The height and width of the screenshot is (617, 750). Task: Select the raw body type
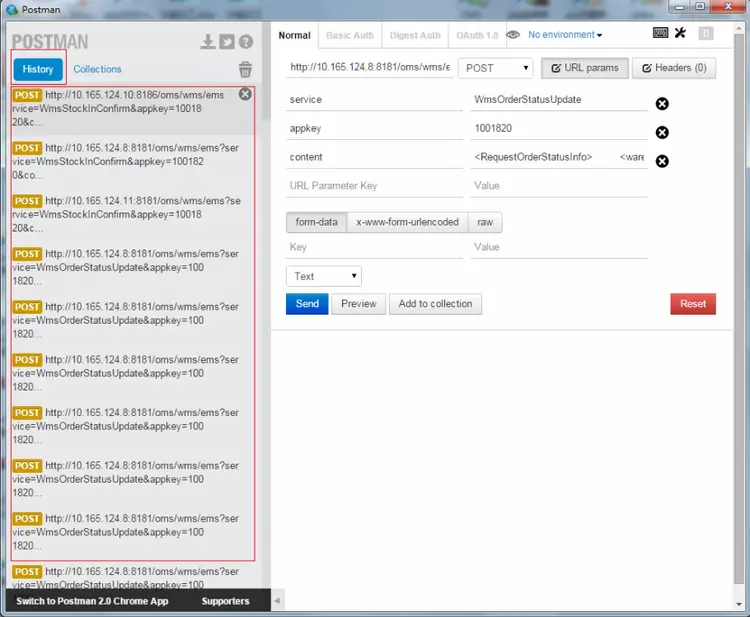click(x=485, y=222)
